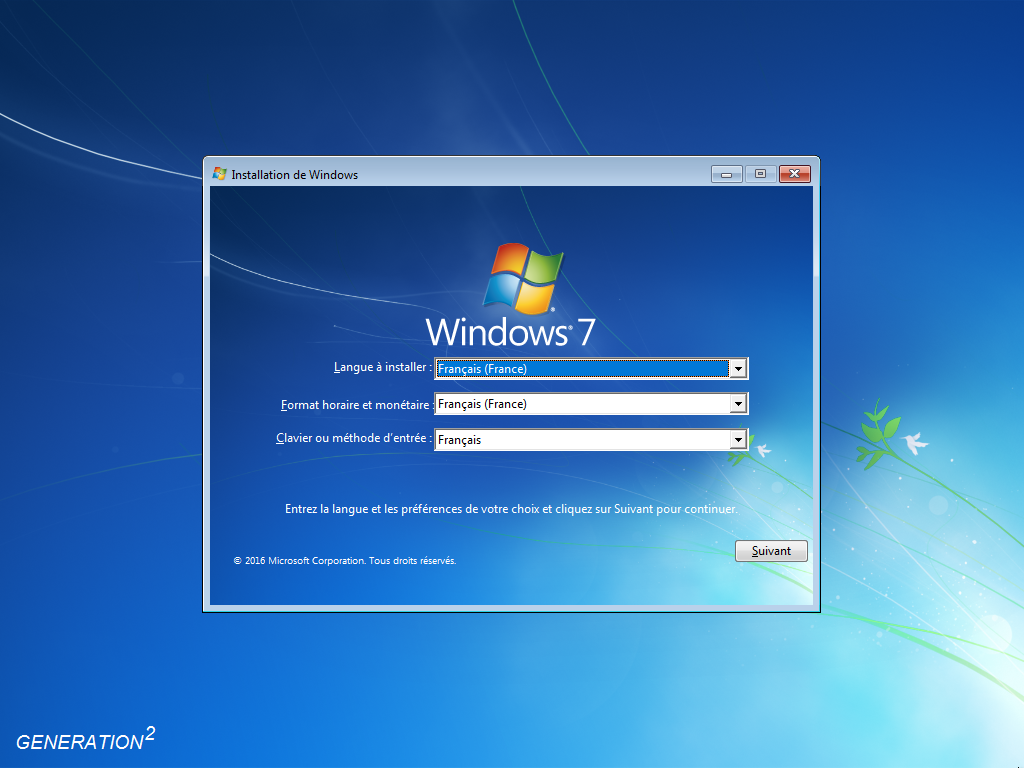1024x768 pixels.
Task: Minimize the Installation de Windows window
Action: click(726, 174)
